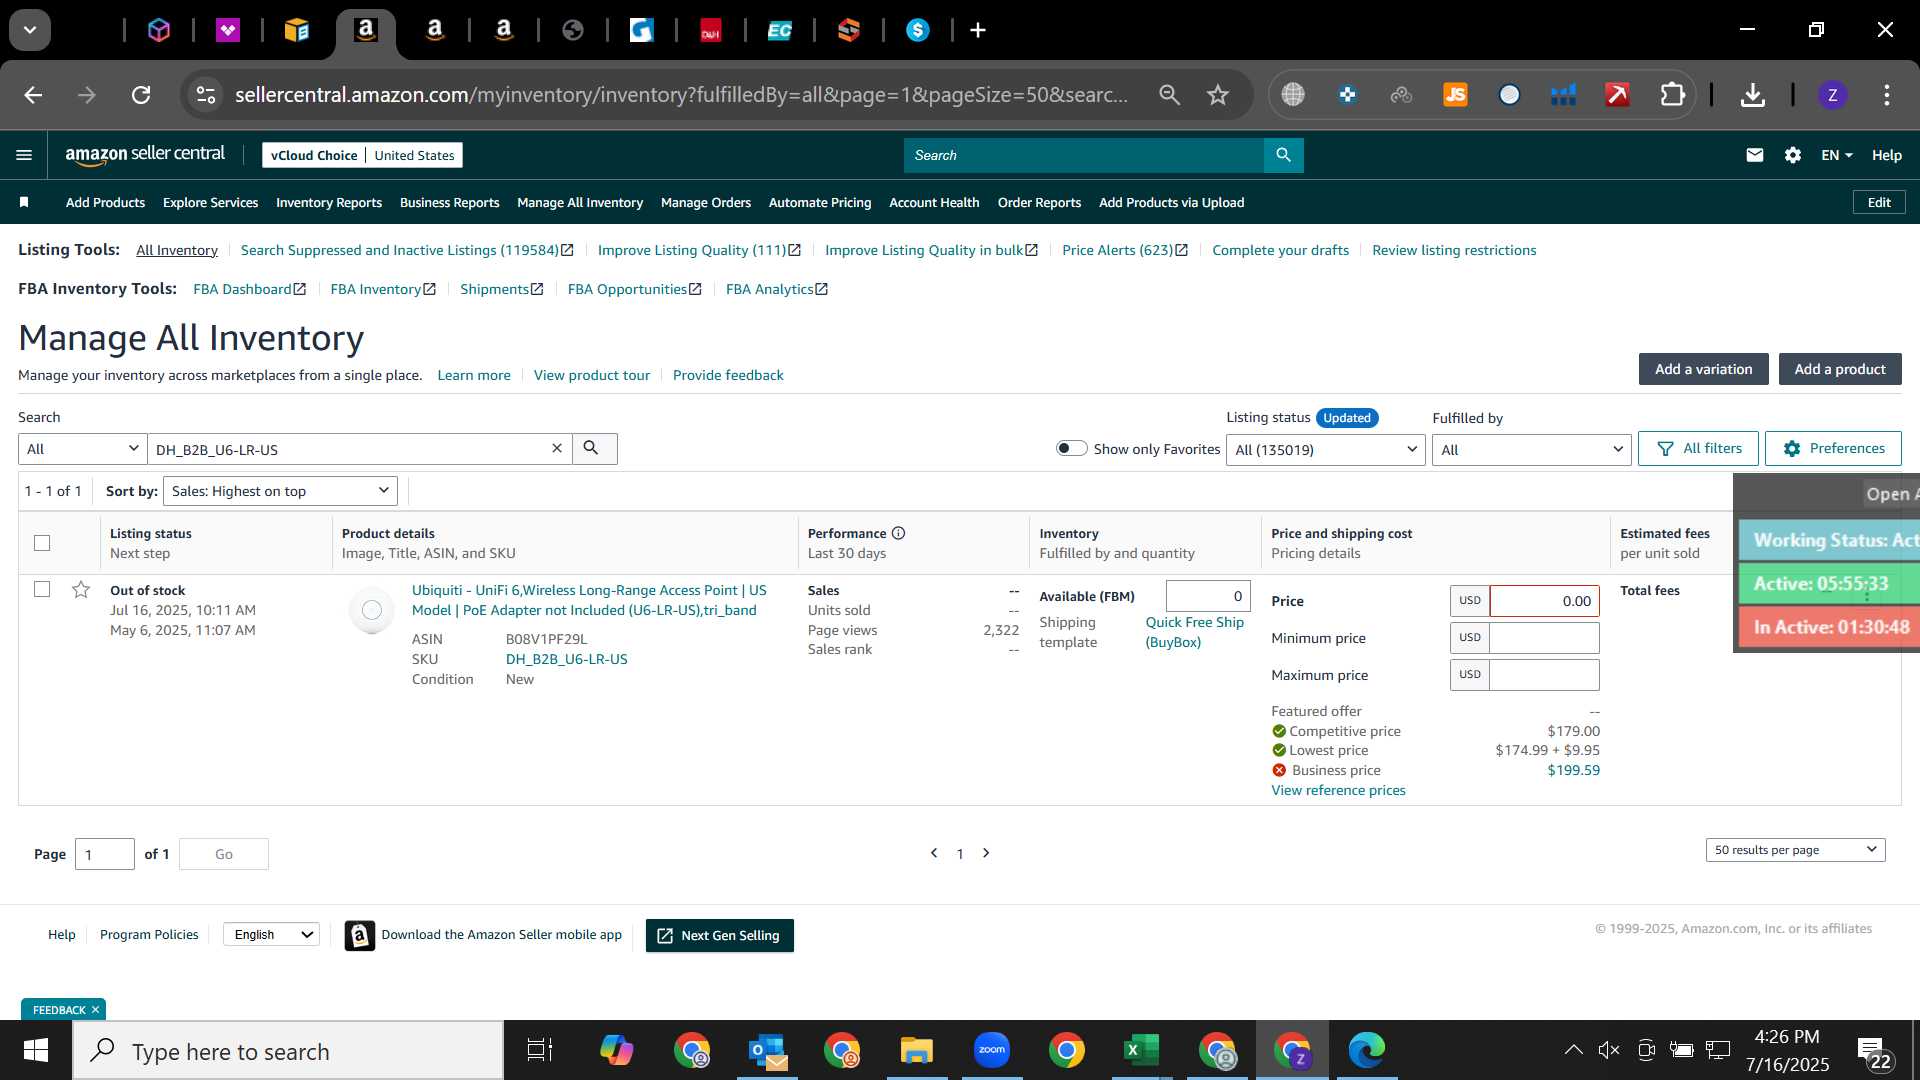Viewport: 1920px width, 1080px height.
Task: Click the Minimum price input field
Action: pos(1544,638)
